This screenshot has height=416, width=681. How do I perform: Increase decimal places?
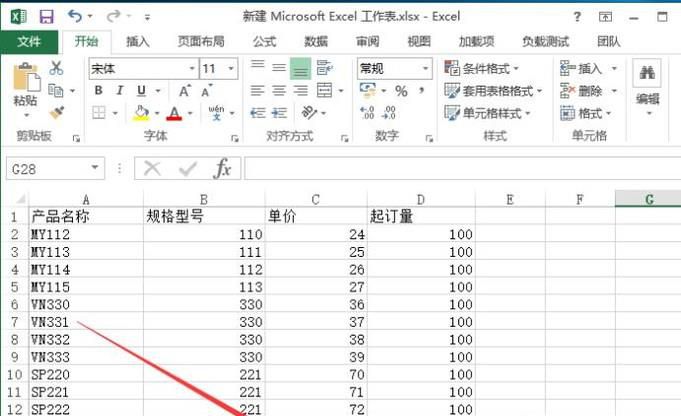pos(367,113)
